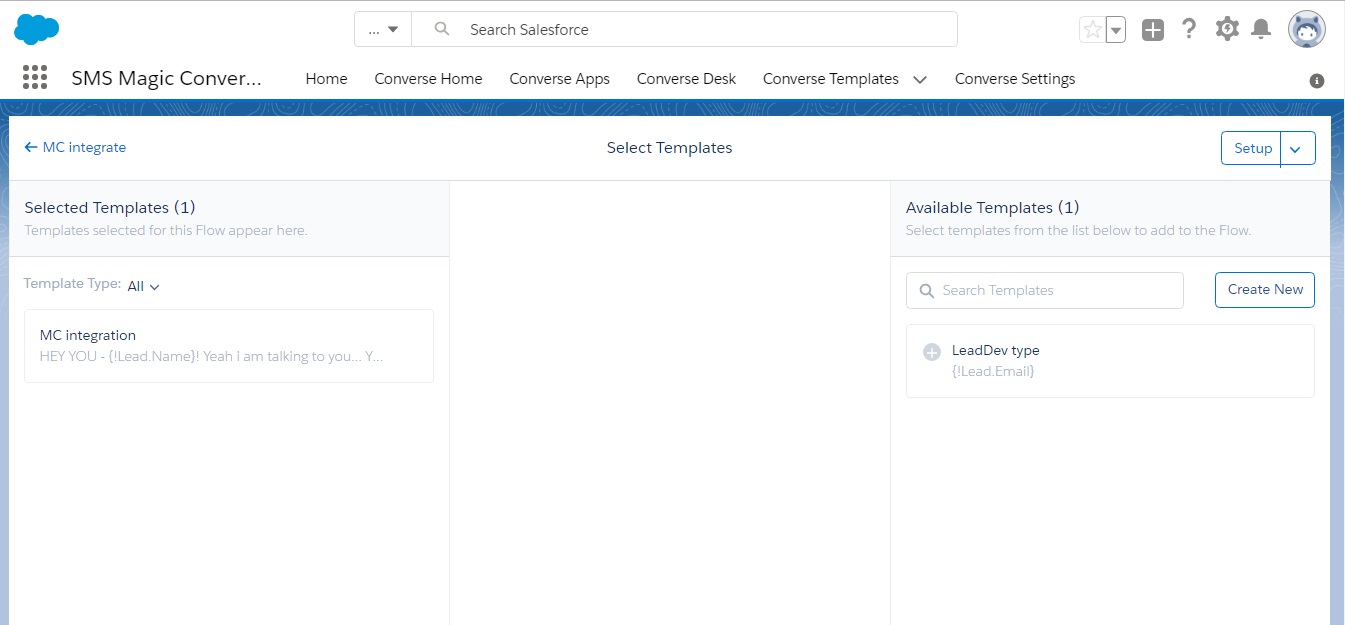Open the user profile avatar

[x=1307, y=29]
